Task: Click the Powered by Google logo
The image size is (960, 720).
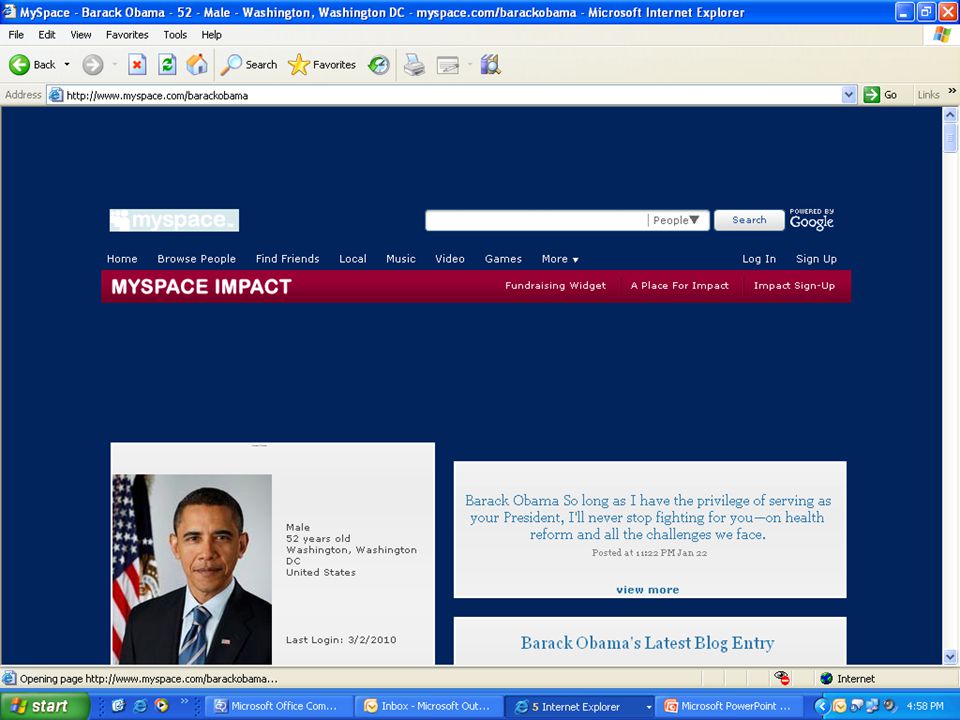Action: (x=812, y=219)
